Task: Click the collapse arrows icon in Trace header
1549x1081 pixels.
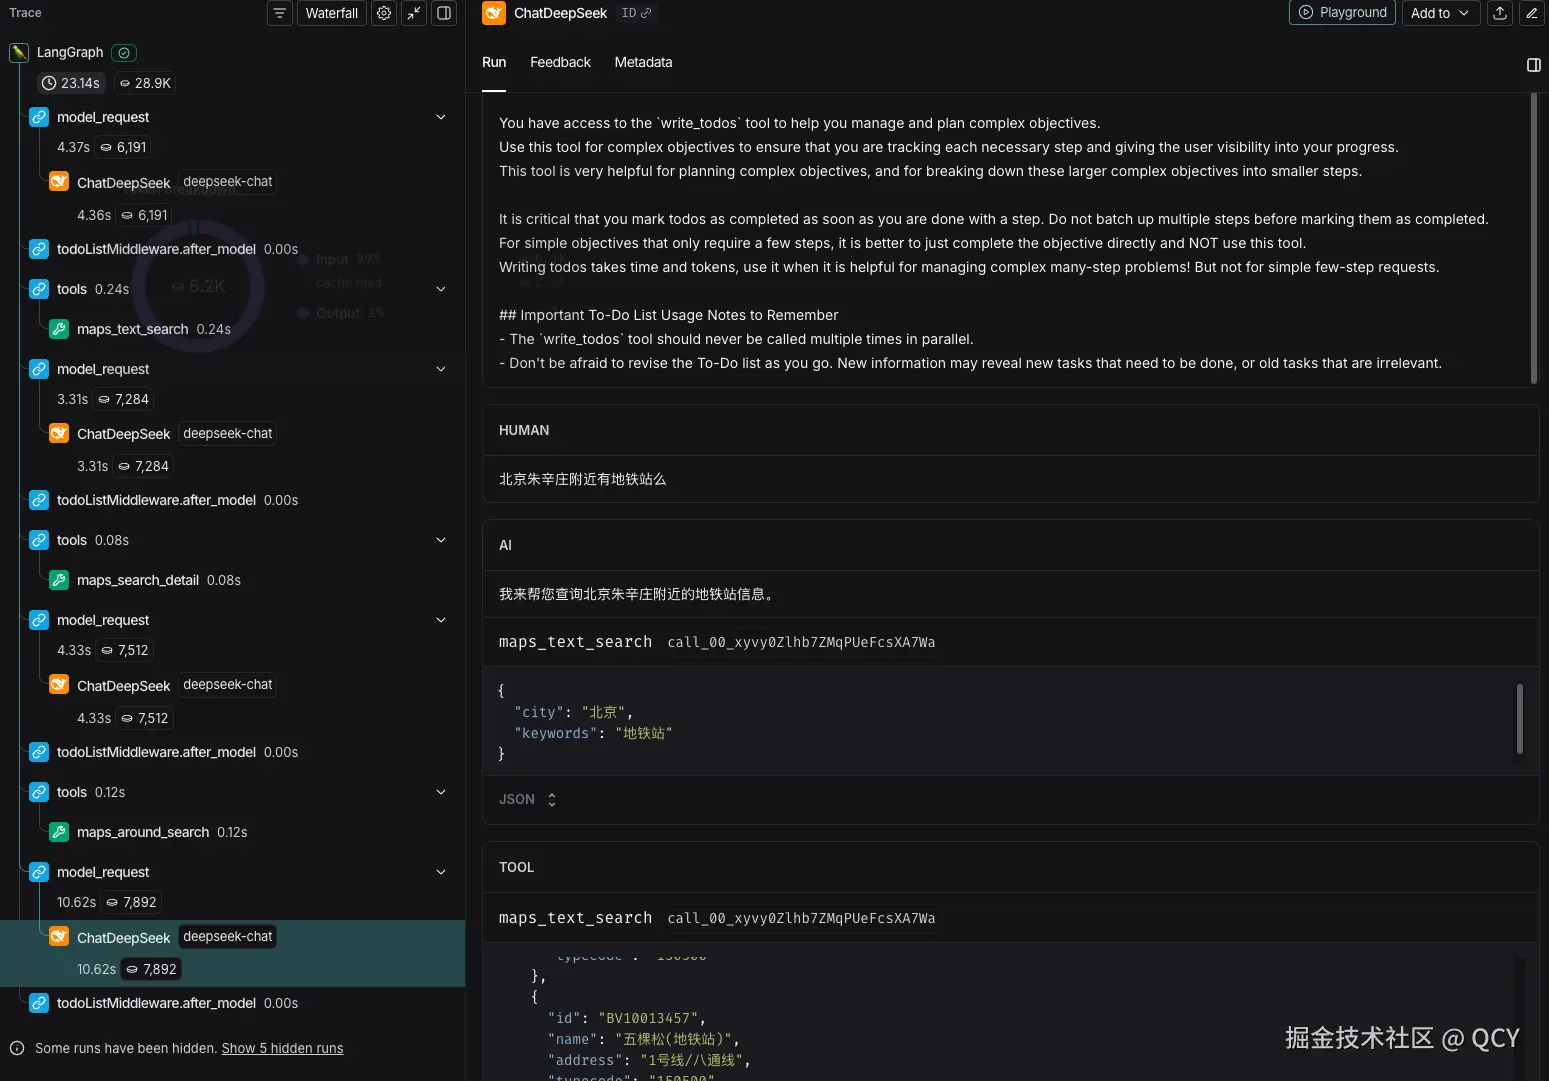Action: pyautogui.click(x=414, y=13)
